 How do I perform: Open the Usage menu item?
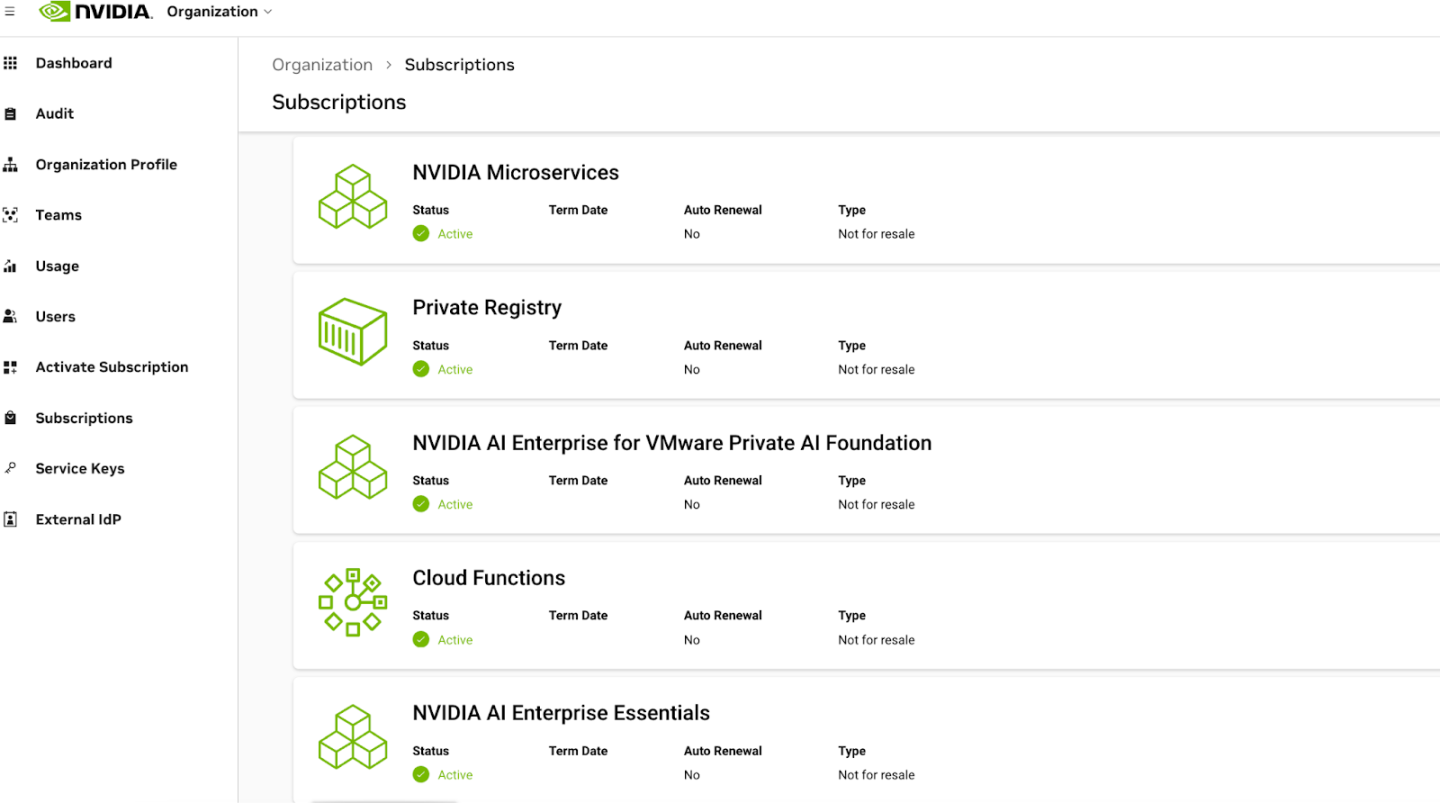pos(57,266)
